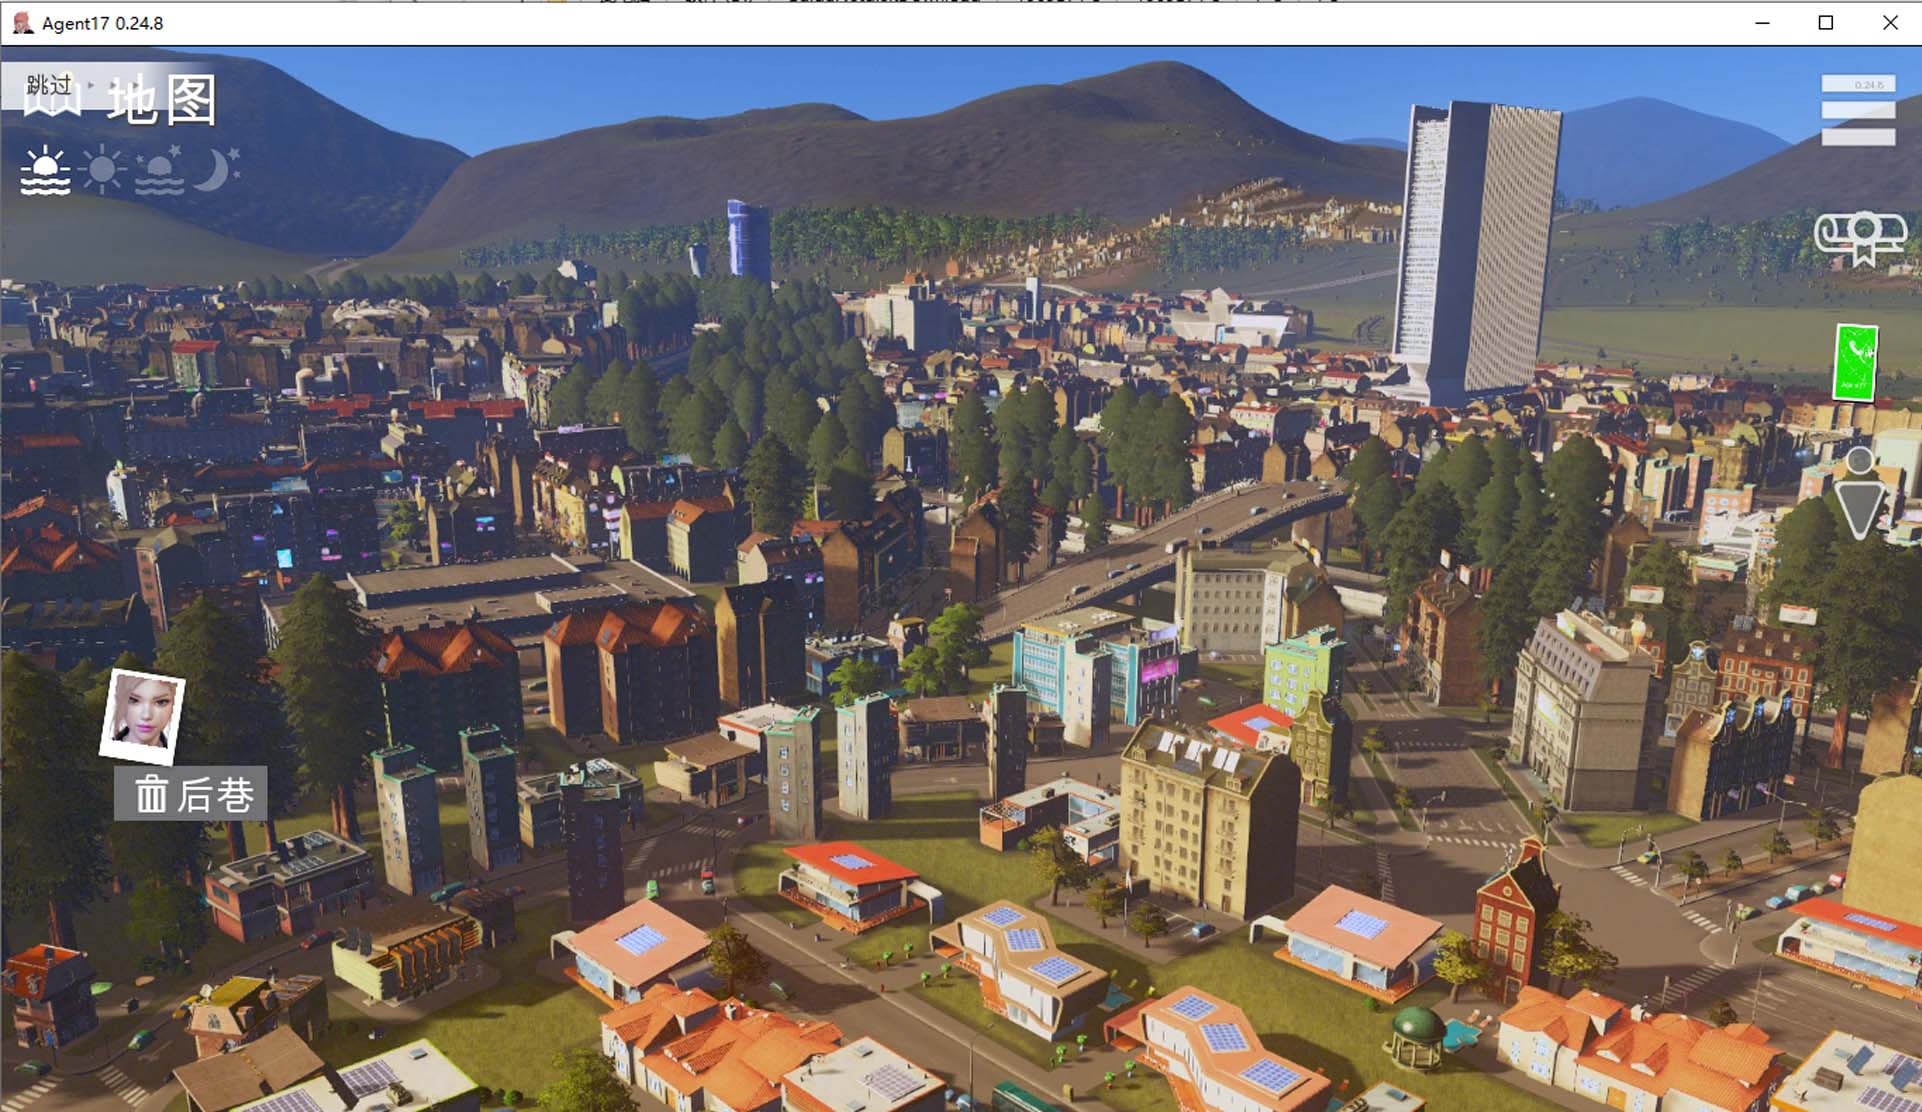
Task: Switch time to sunrise morning icon
Action: tap(46, 171)
